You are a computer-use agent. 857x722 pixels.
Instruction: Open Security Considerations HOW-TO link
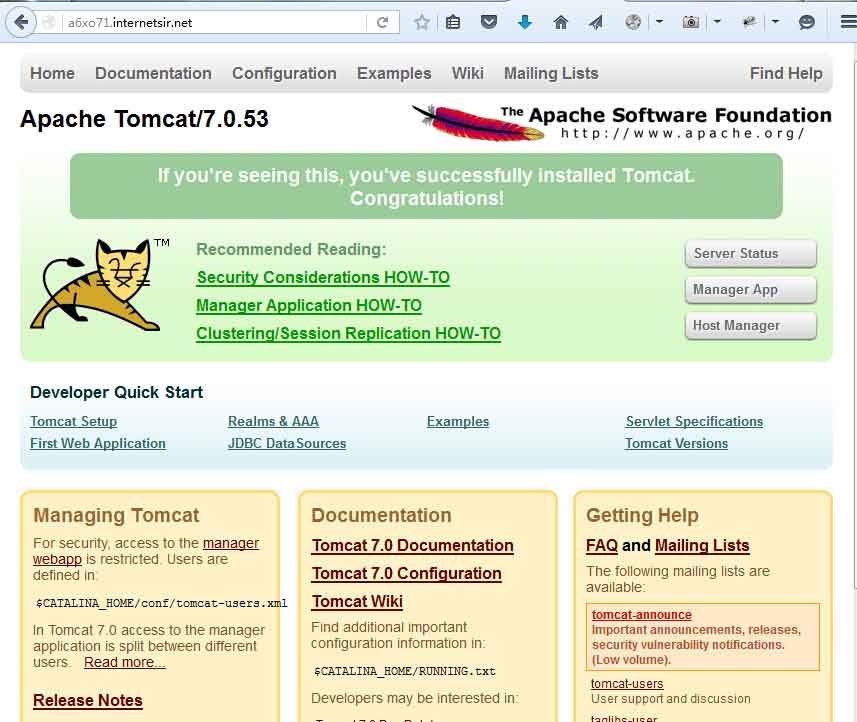[x=323, y=278]
